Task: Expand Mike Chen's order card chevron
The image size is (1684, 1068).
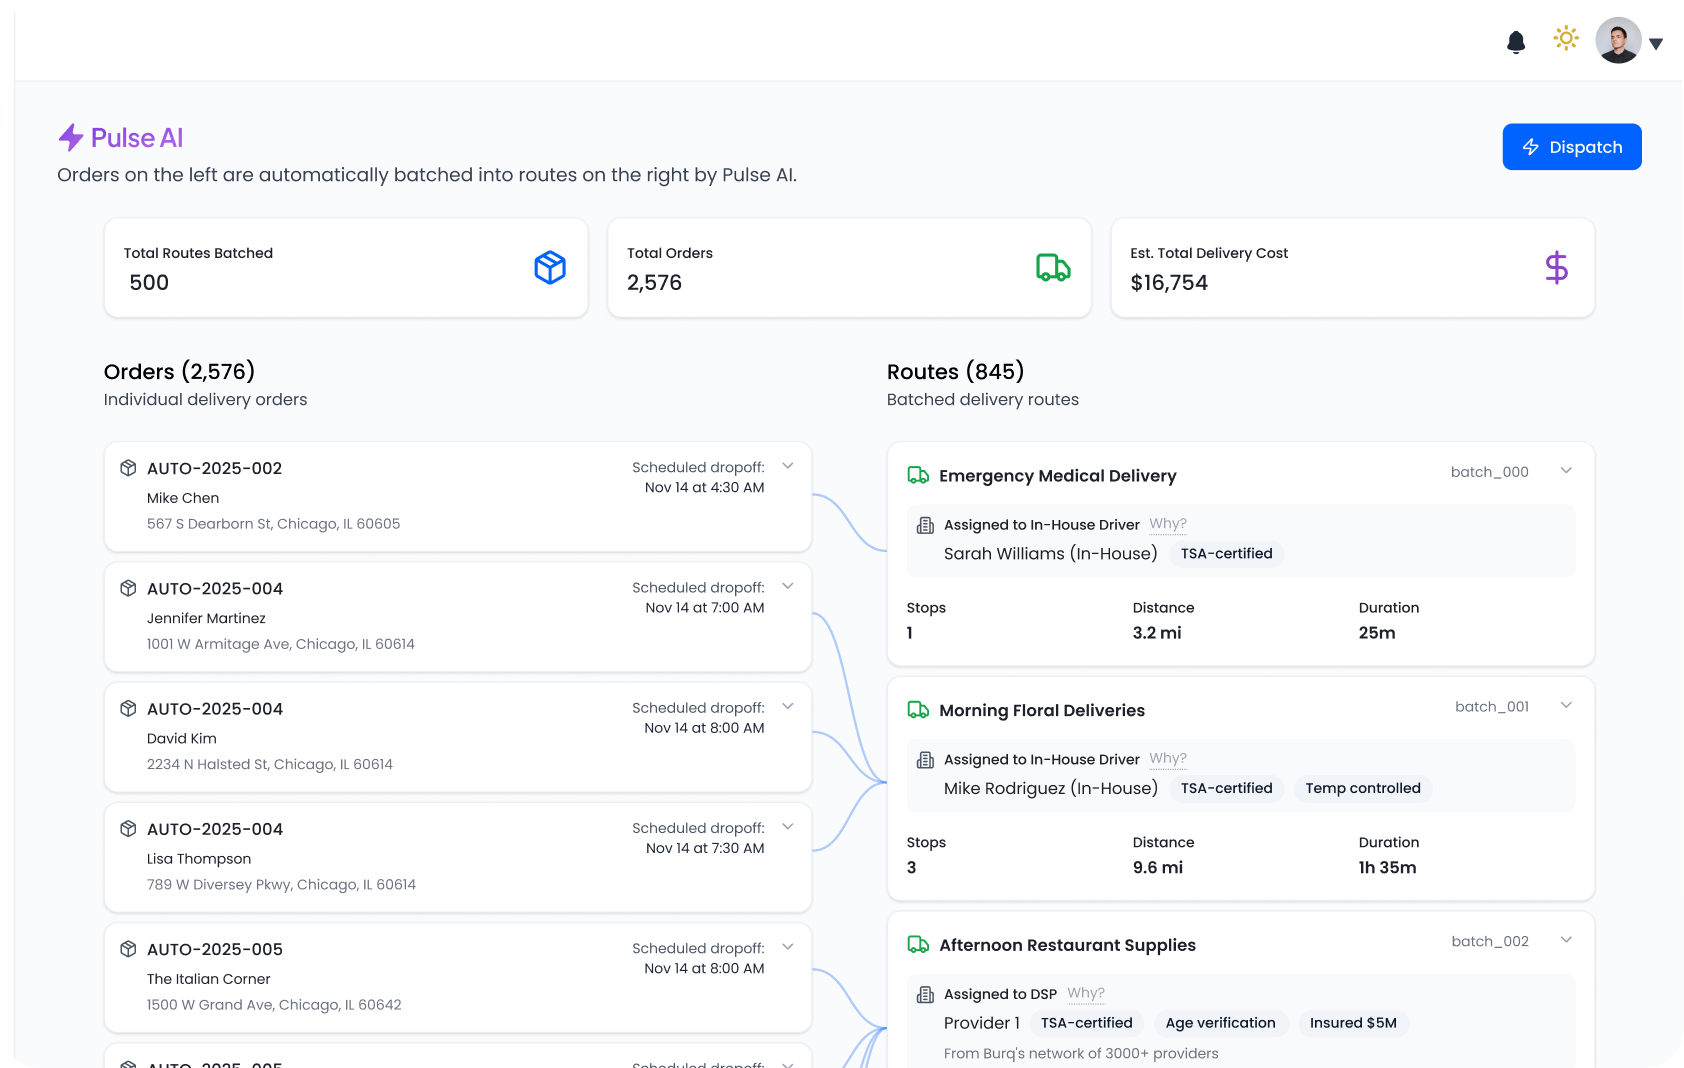Action: click(788, 466)
